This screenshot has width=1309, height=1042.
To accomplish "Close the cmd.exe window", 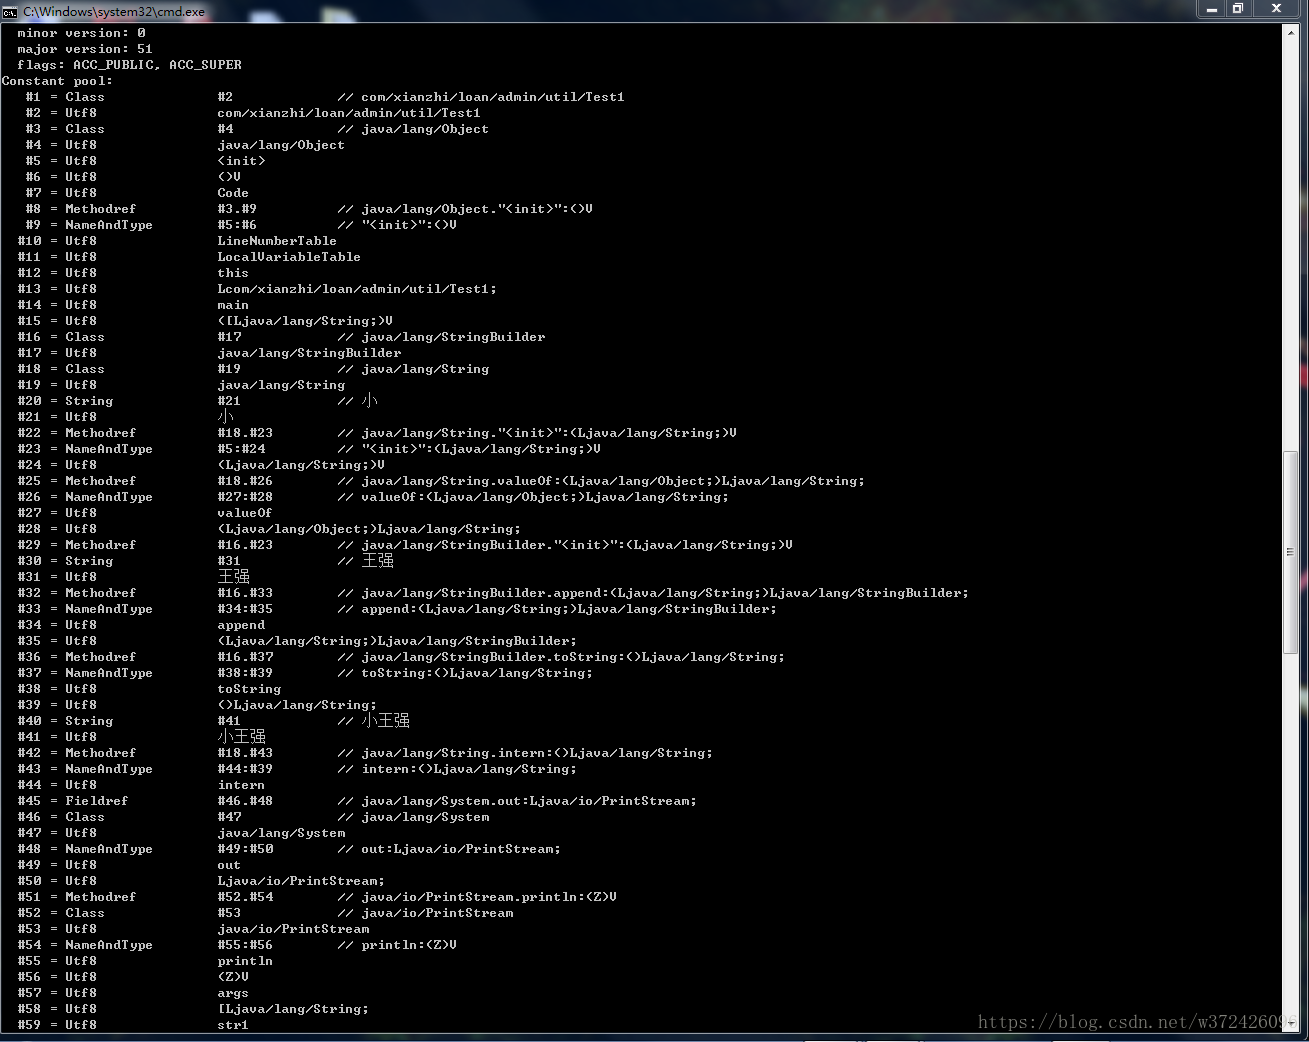I will pos(1276,9).
